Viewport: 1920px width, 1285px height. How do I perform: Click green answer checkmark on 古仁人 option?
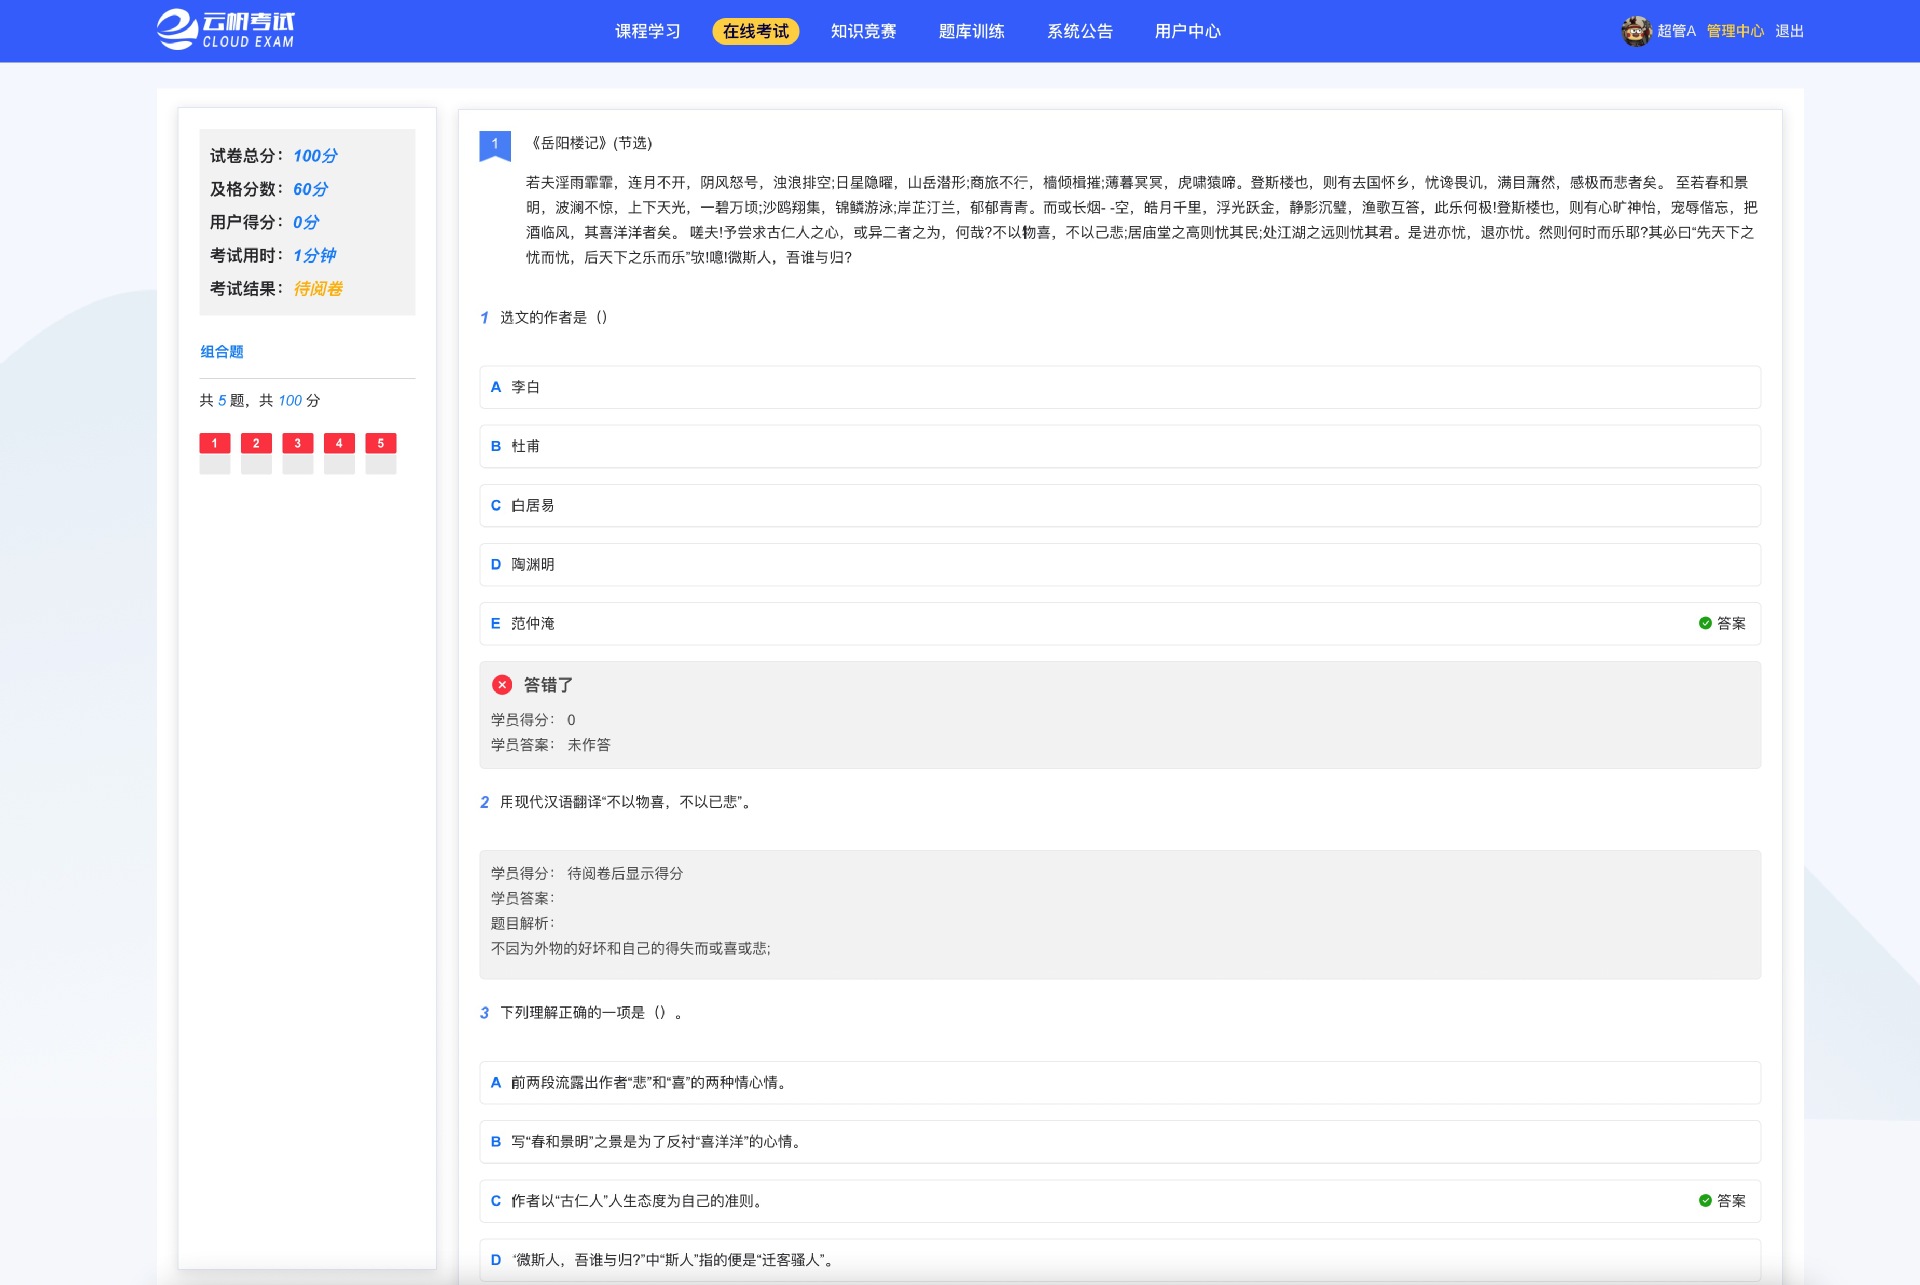[1705, 1200]
